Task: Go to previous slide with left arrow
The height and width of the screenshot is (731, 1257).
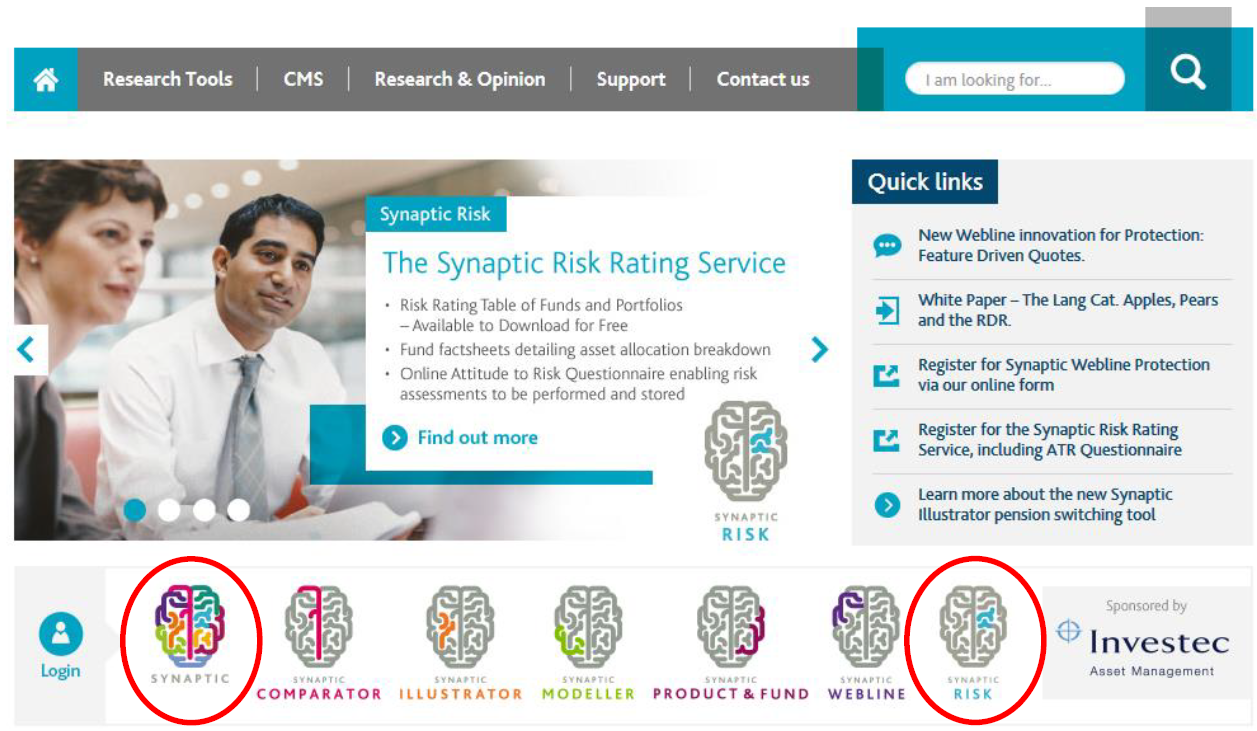Action: (x=27, y=349)
